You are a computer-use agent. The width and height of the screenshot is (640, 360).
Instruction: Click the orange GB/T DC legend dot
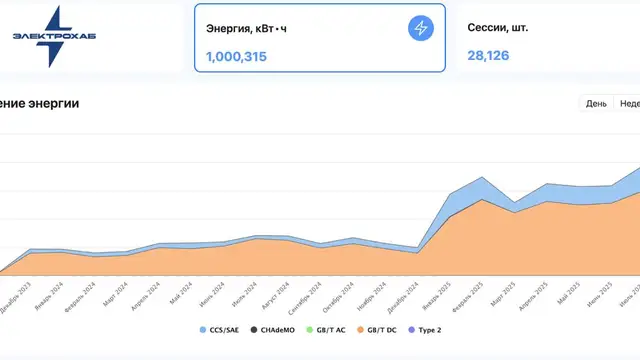coord(360,330)
